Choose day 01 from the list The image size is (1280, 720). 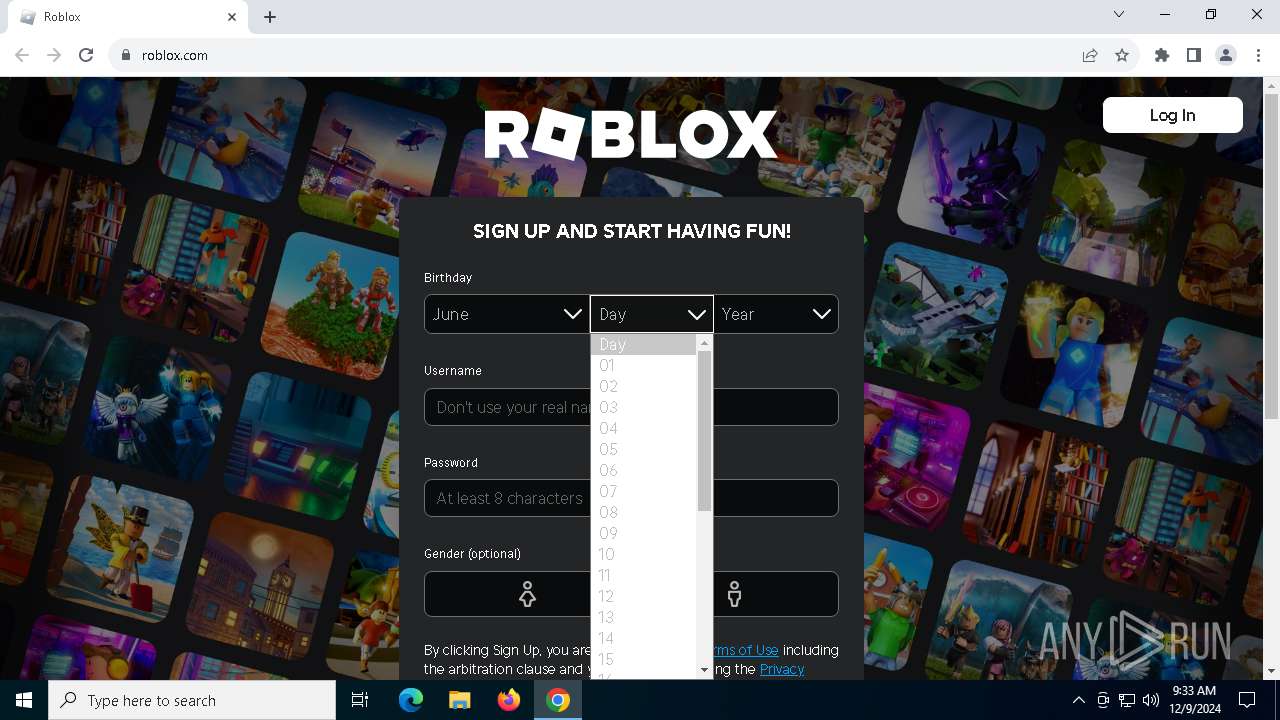point(643,365)
